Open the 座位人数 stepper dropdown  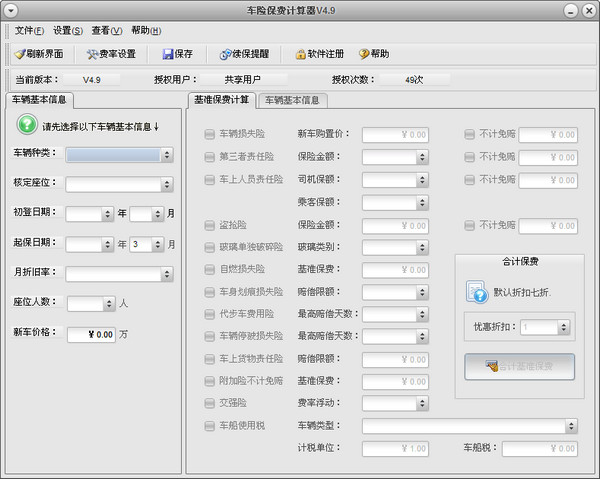click(x=91, y=304)
